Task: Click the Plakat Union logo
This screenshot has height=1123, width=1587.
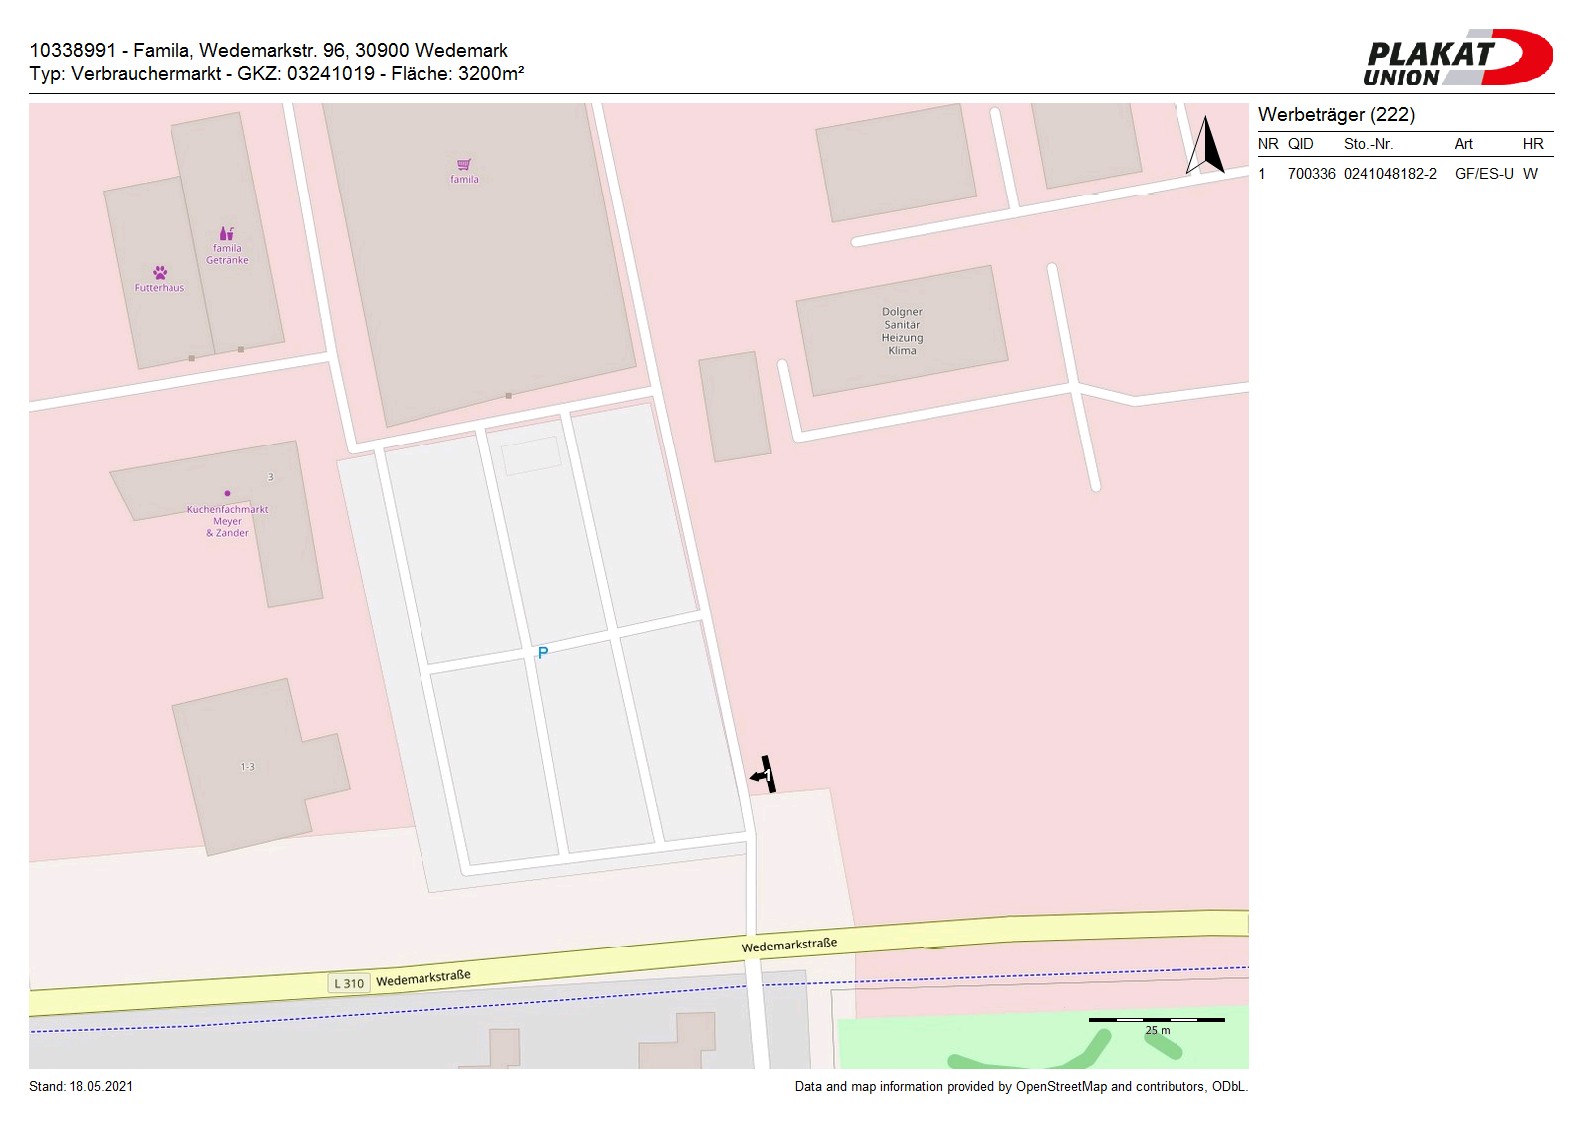Action: 1457,58
